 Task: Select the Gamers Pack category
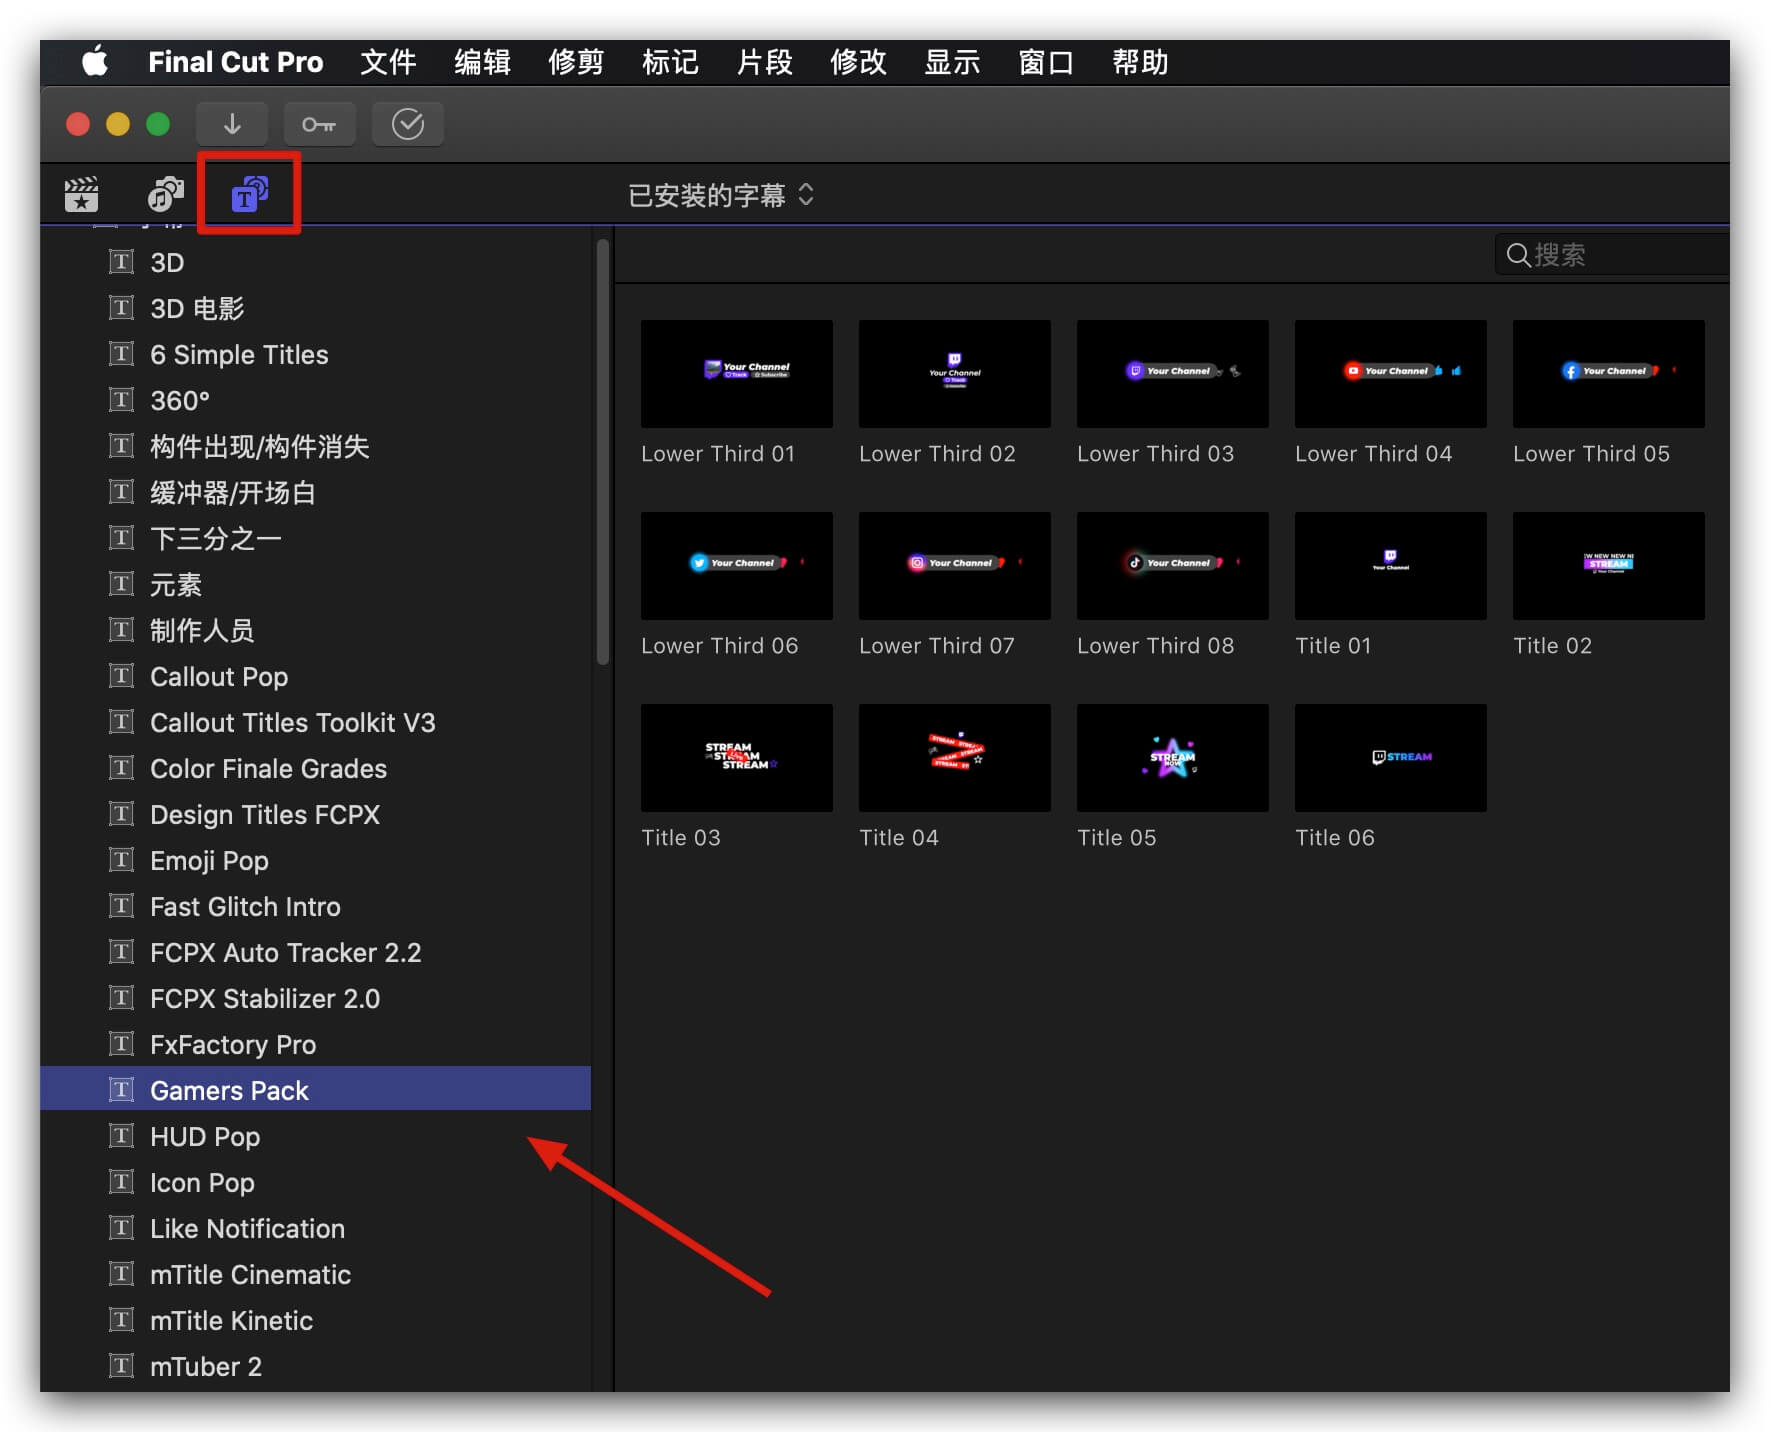point(315,1089)
